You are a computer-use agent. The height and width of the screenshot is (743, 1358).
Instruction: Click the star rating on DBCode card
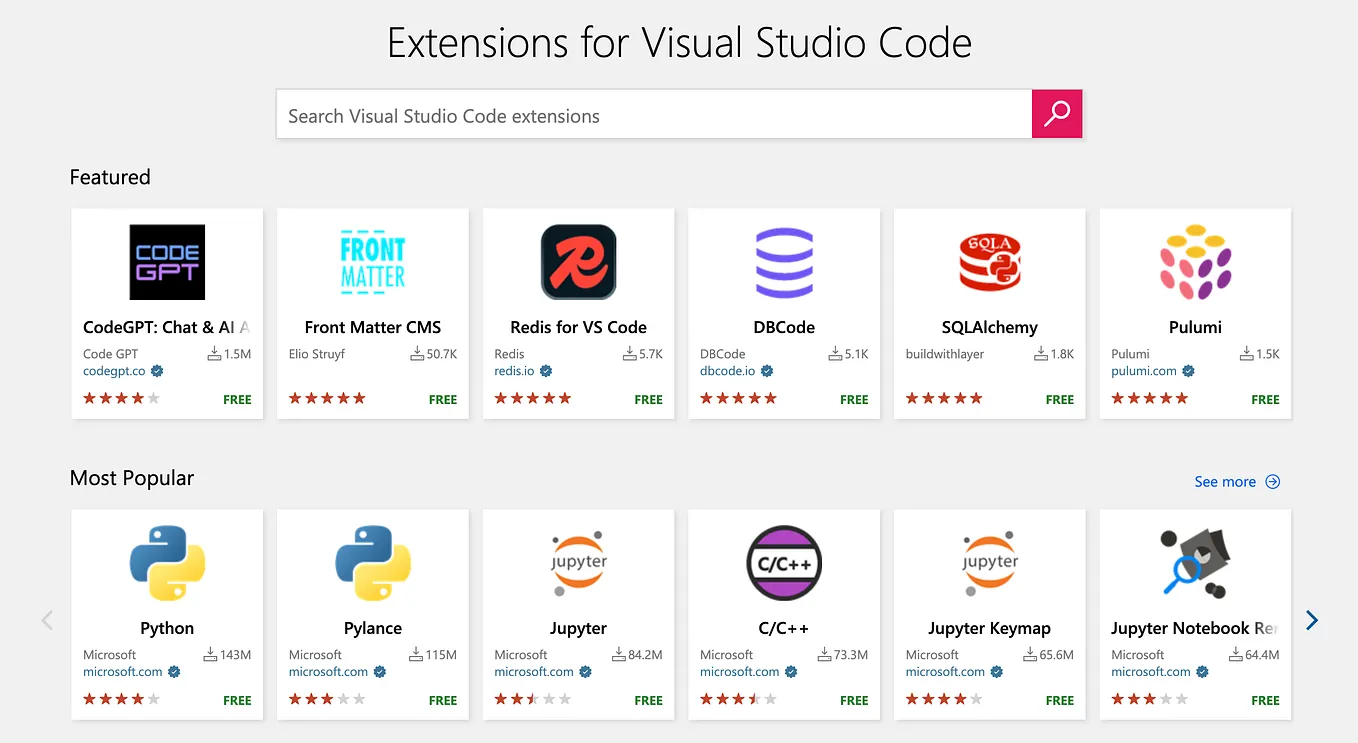738,398
